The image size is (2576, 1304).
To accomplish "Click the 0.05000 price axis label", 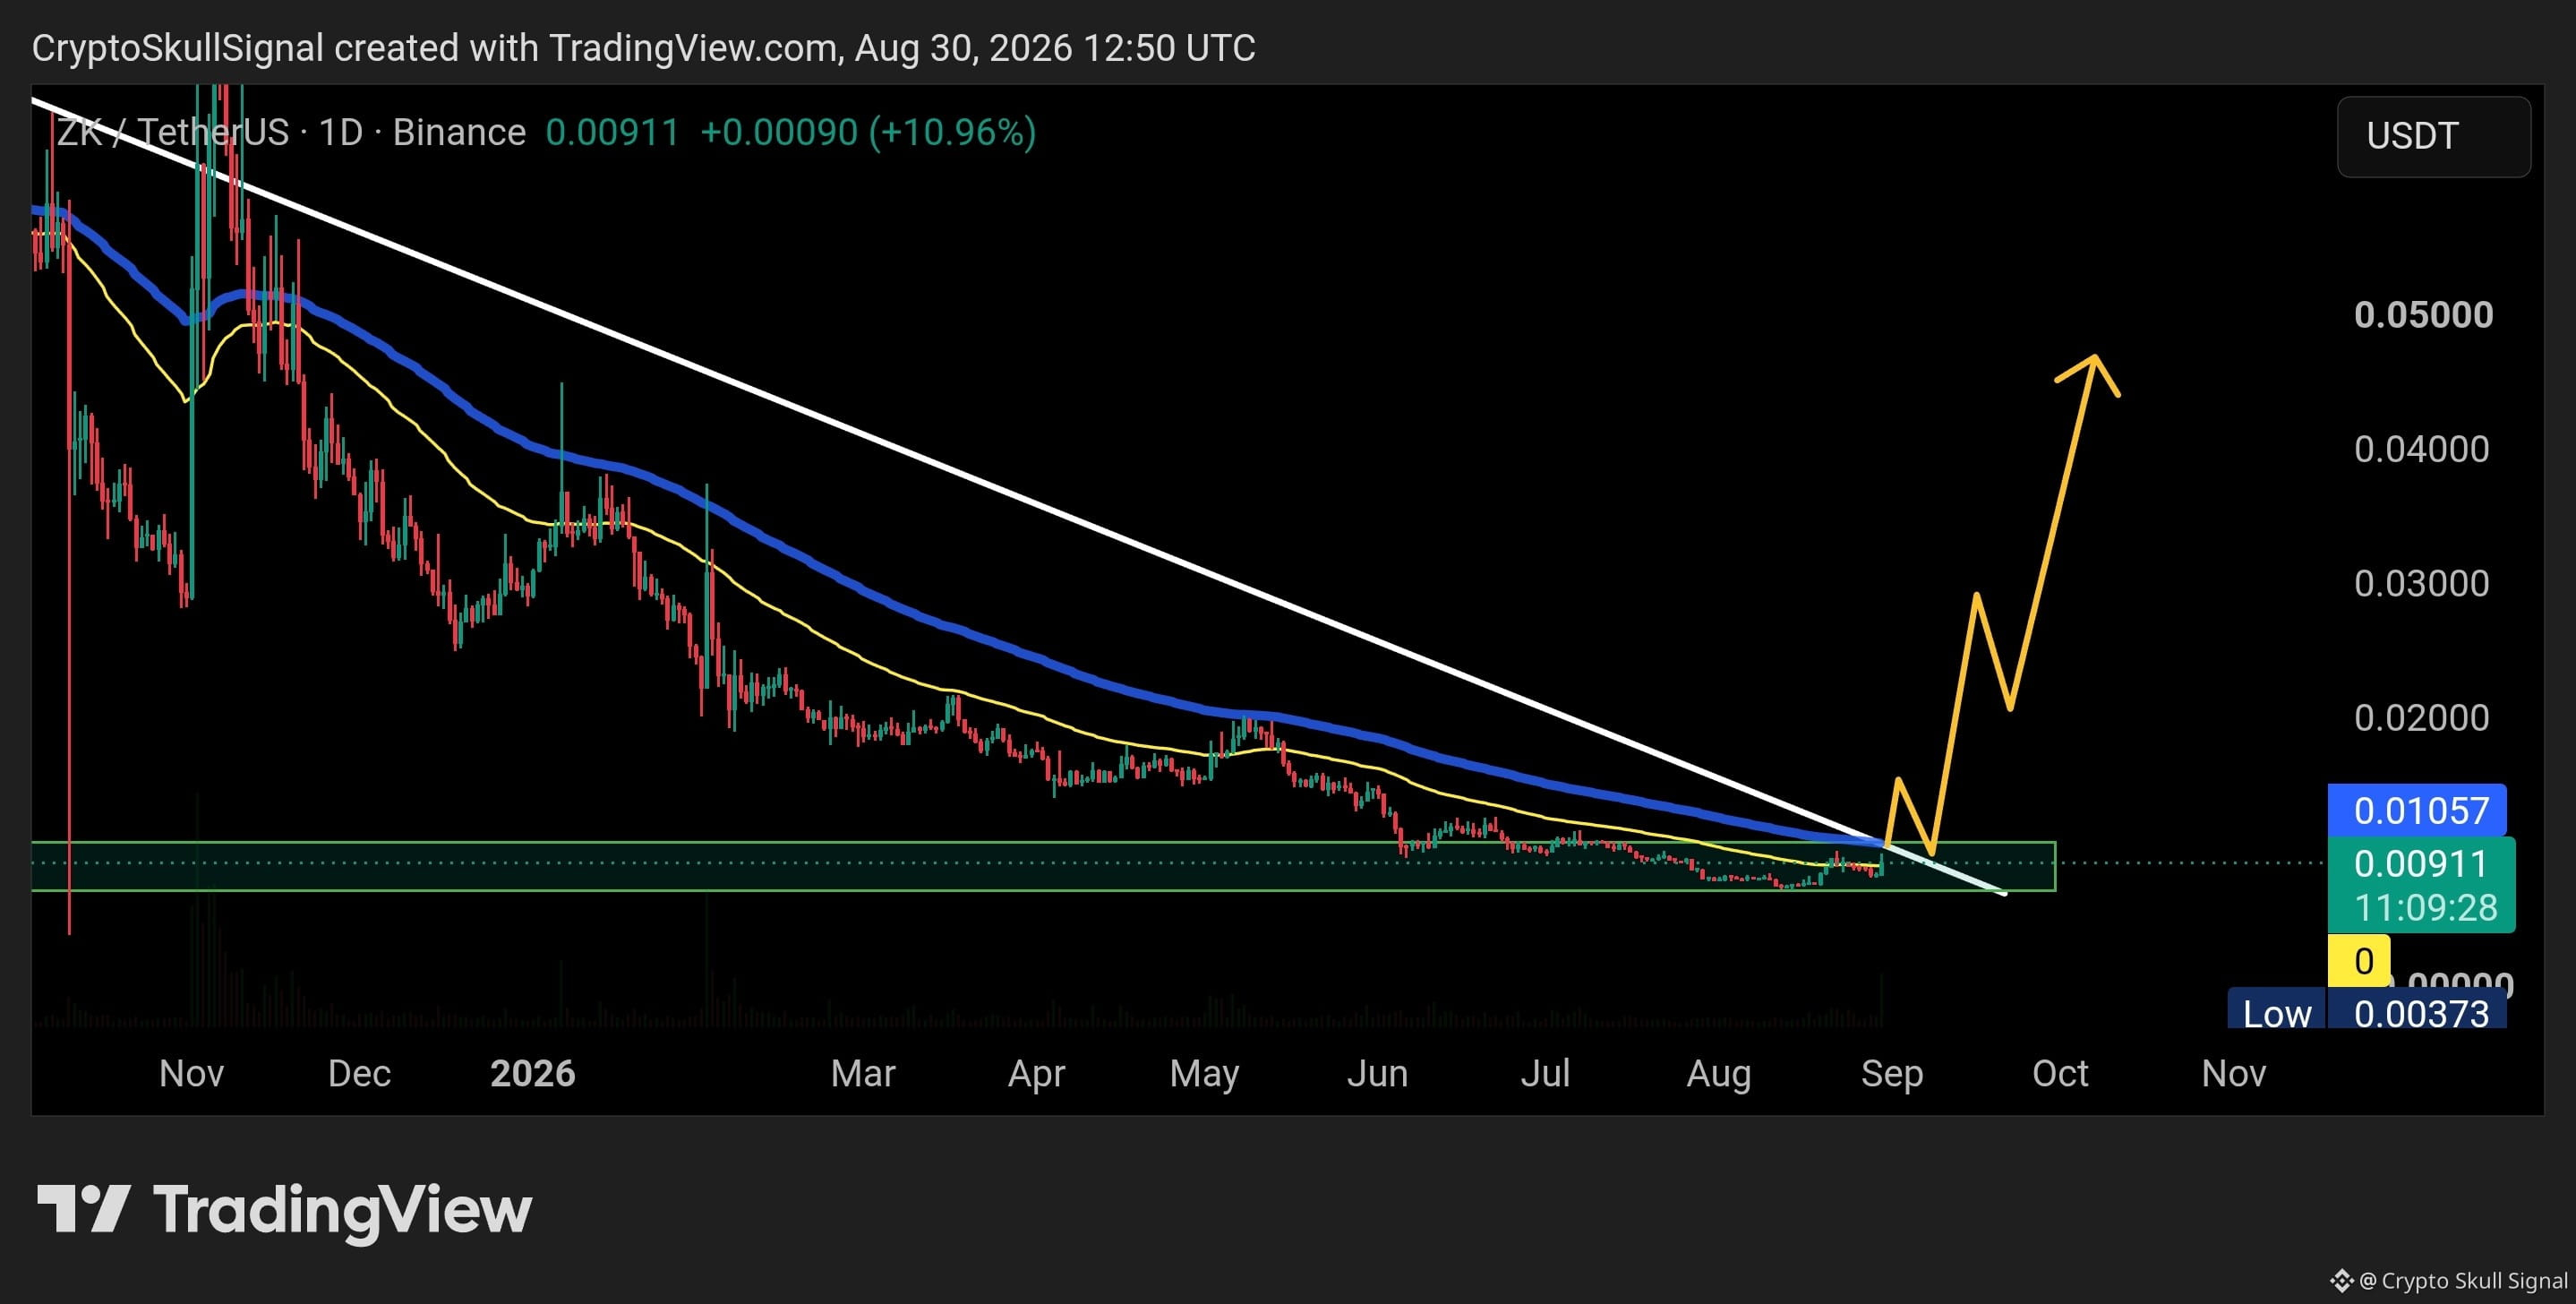I will click(2423, 315).
